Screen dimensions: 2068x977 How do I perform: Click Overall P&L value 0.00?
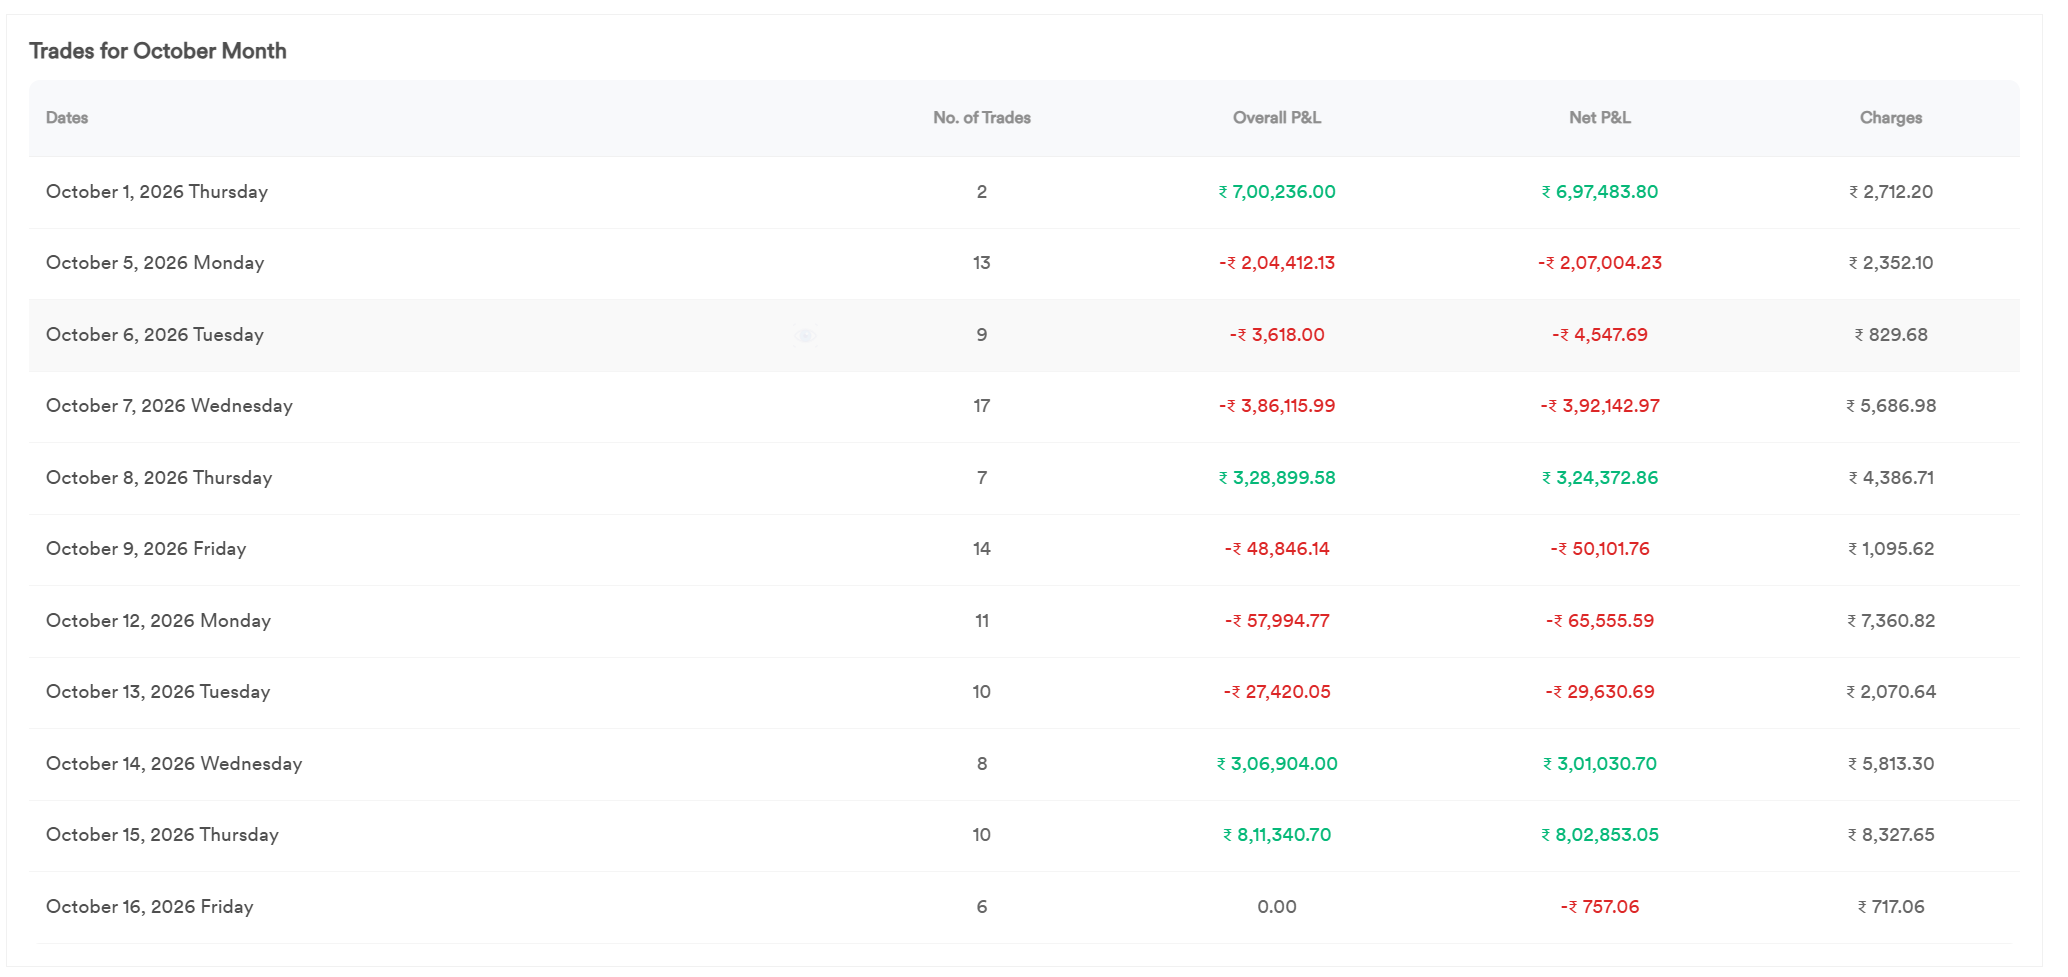1277,907
